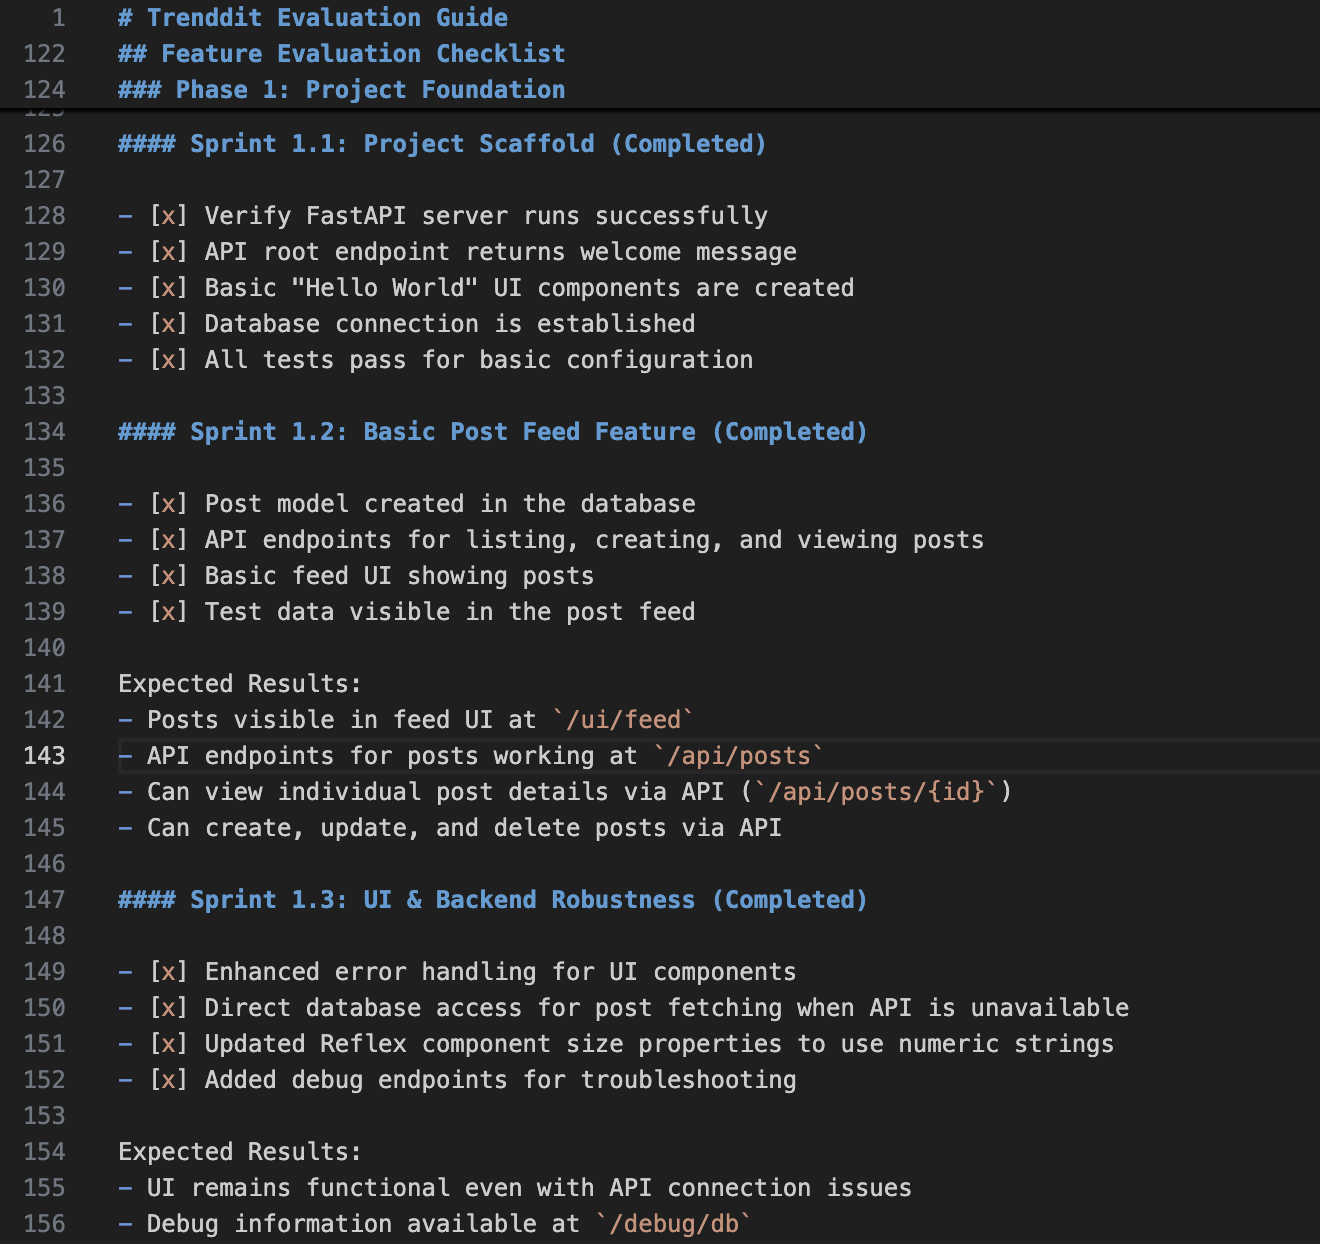The height and width of the screenshot is (1244, 1320).
Task: Jump to sticky header Trenddit Evaluation Guide
Action: (312, 18)
